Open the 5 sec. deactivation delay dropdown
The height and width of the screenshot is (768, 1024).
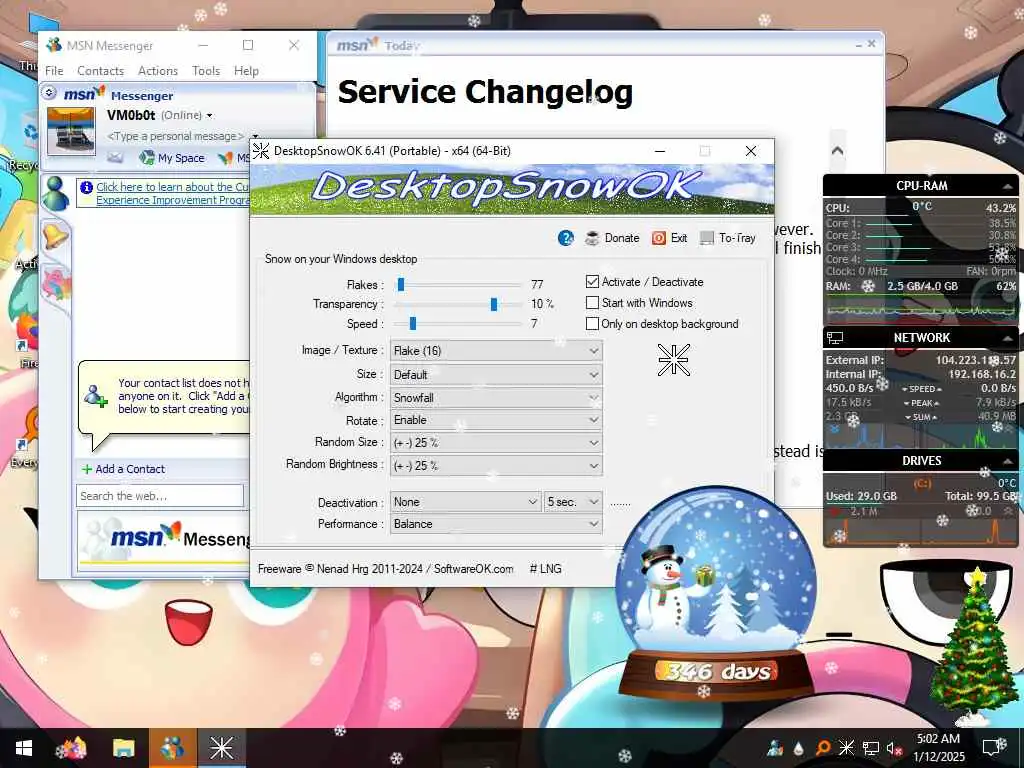573,502
